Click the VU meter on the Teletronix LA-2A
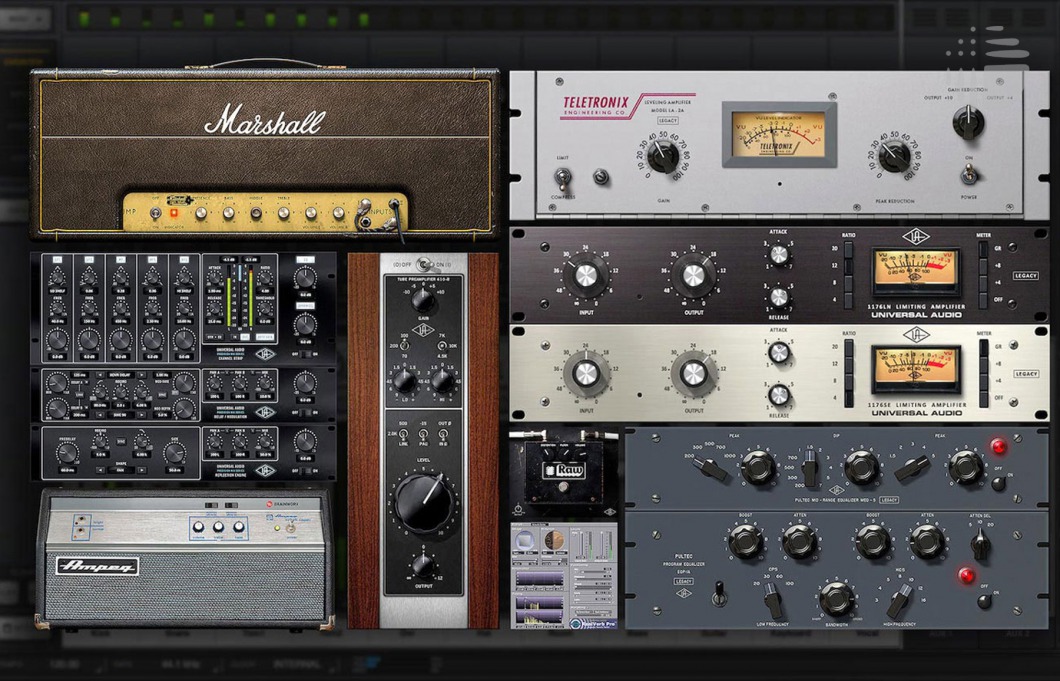The width and height of the screenshot is (1060, 681). click(x=780, y=137)
